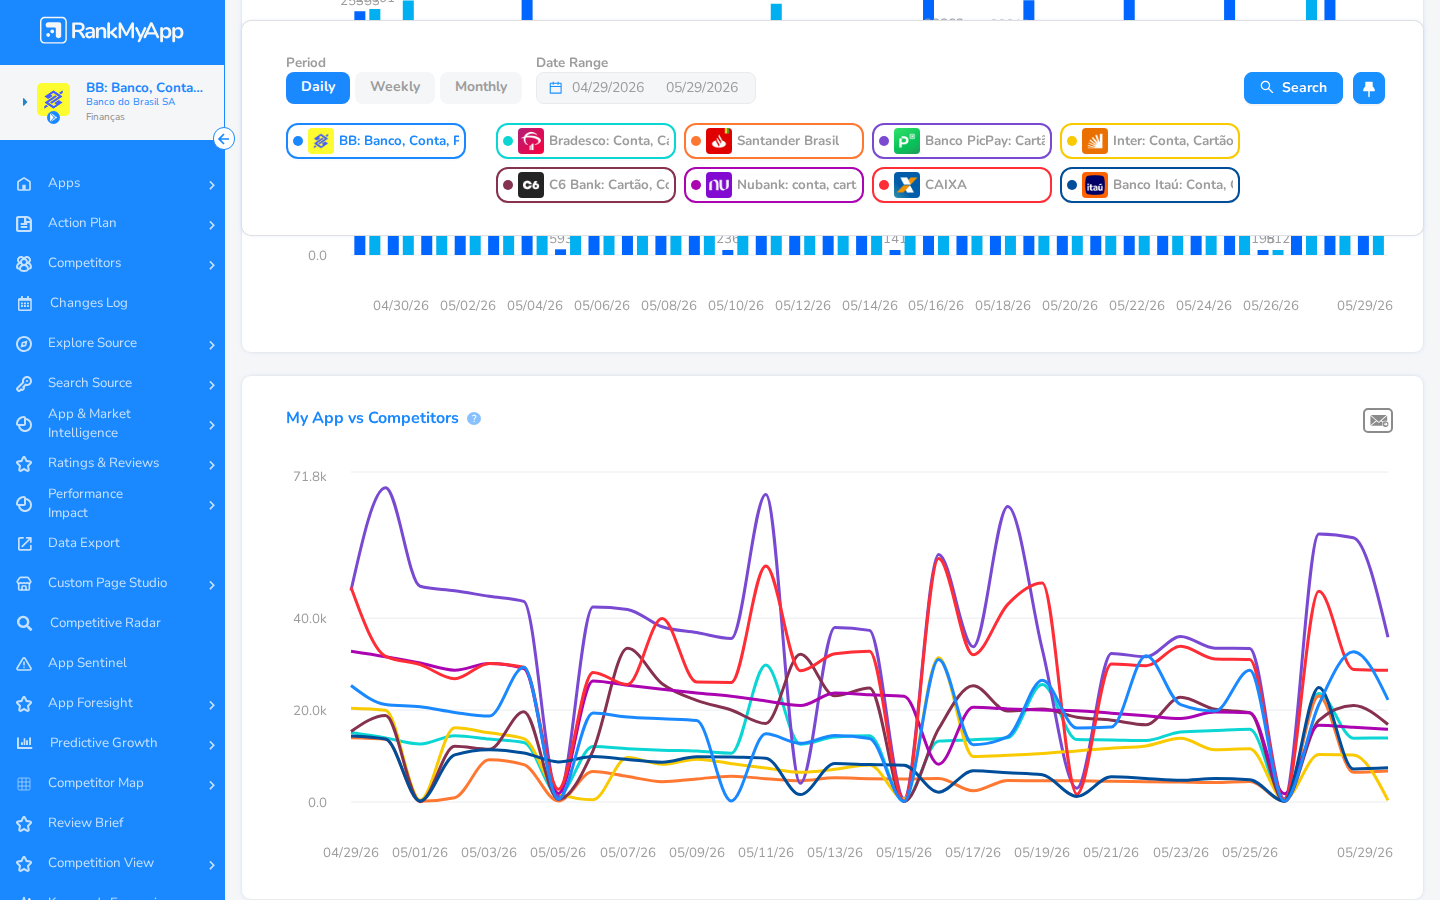Click the date range start 04/29/2026
Screen dimensions: 1440x900
(x=608, y=88)
